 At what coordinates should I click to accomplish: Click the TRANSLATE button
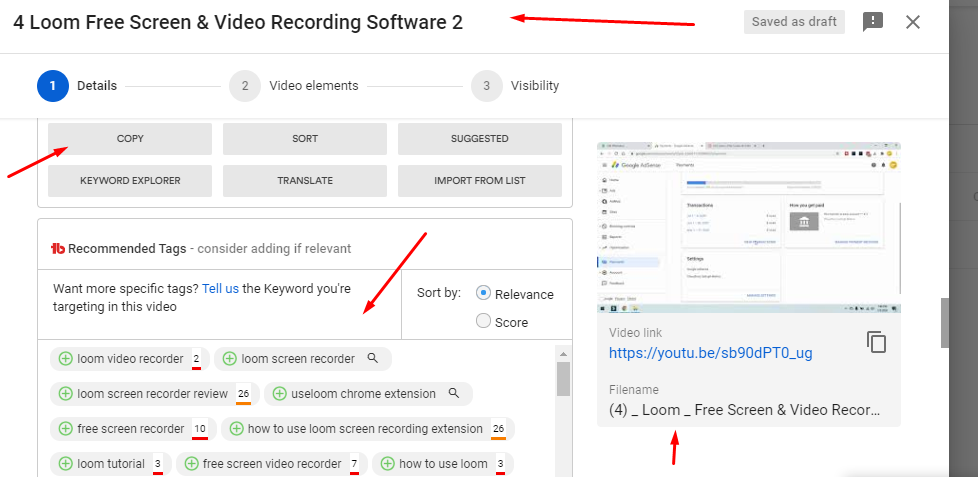tap(305, 181)
